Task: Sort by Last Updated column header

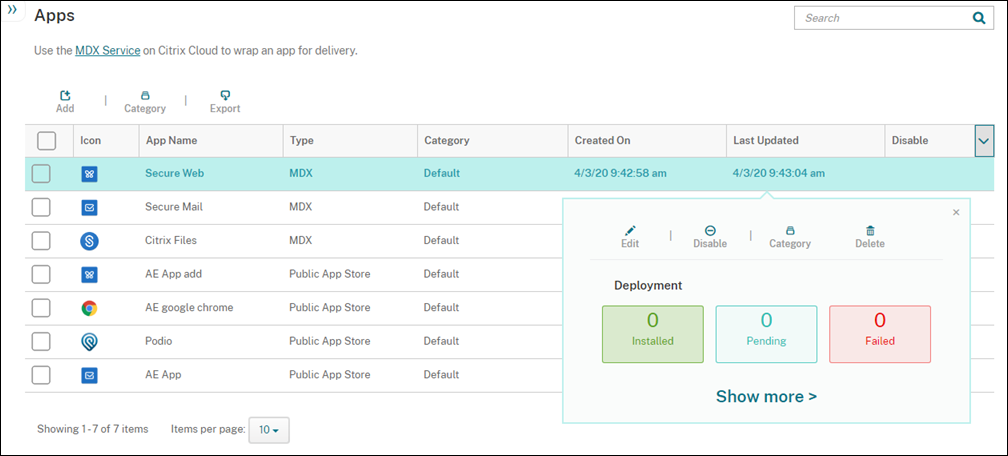Action: click(765, 141)
